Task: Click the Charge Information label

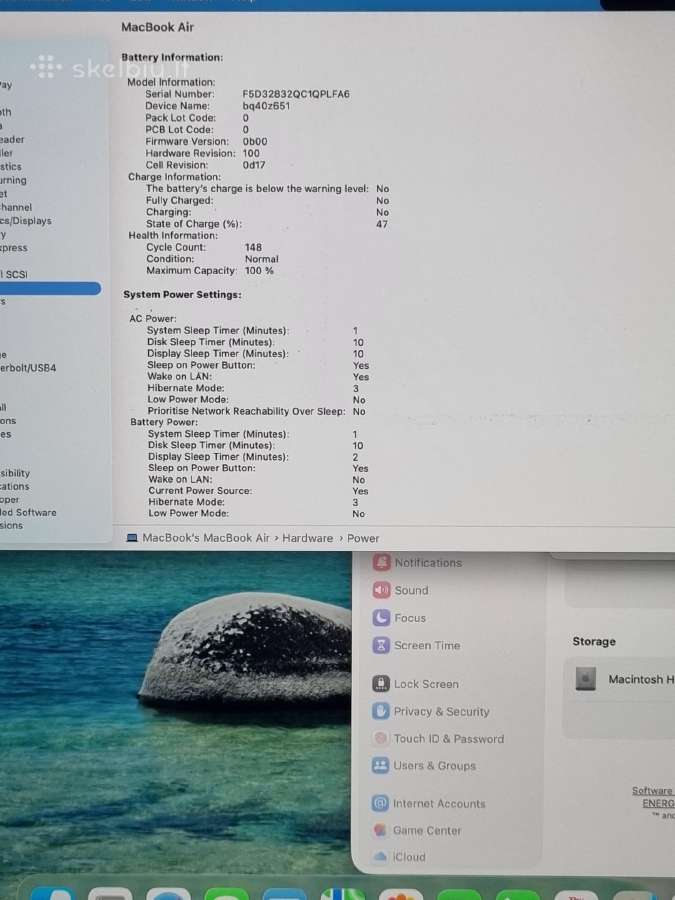Action: point(174,177)
